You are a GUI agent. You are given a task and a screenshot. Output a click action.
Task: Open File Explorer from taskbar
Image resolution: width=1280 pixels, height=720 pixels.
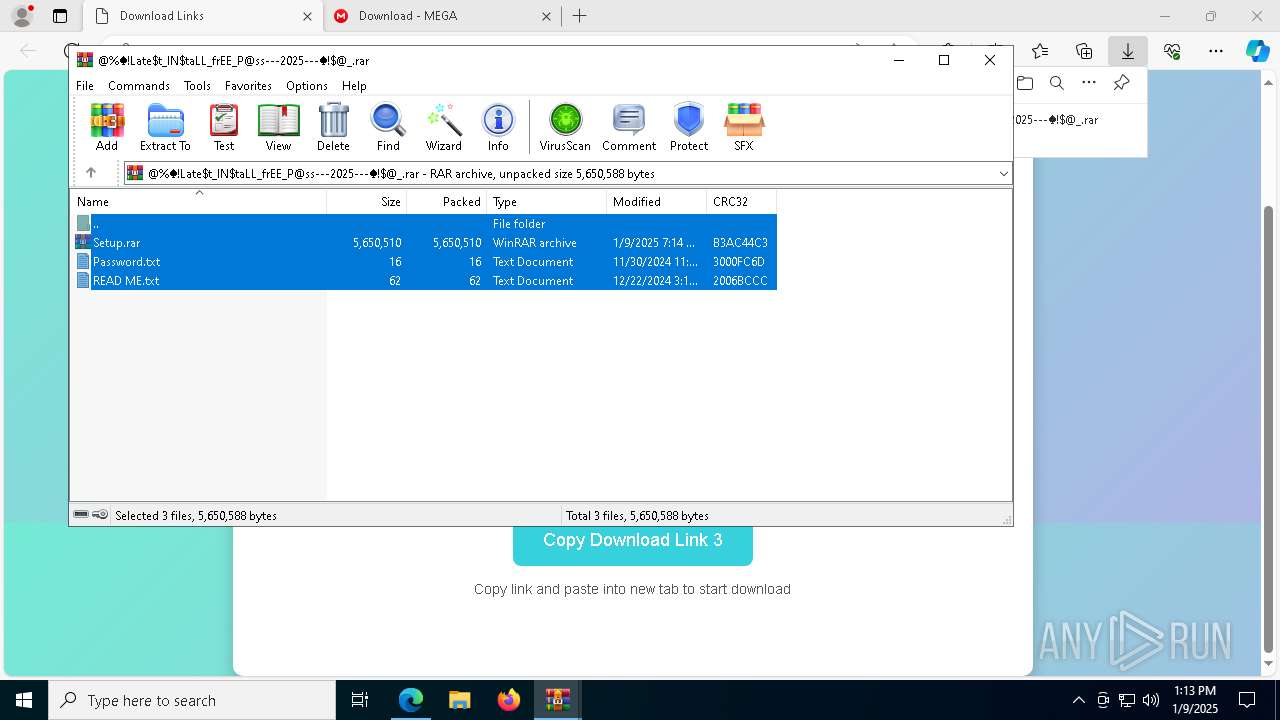pos(459,700)
